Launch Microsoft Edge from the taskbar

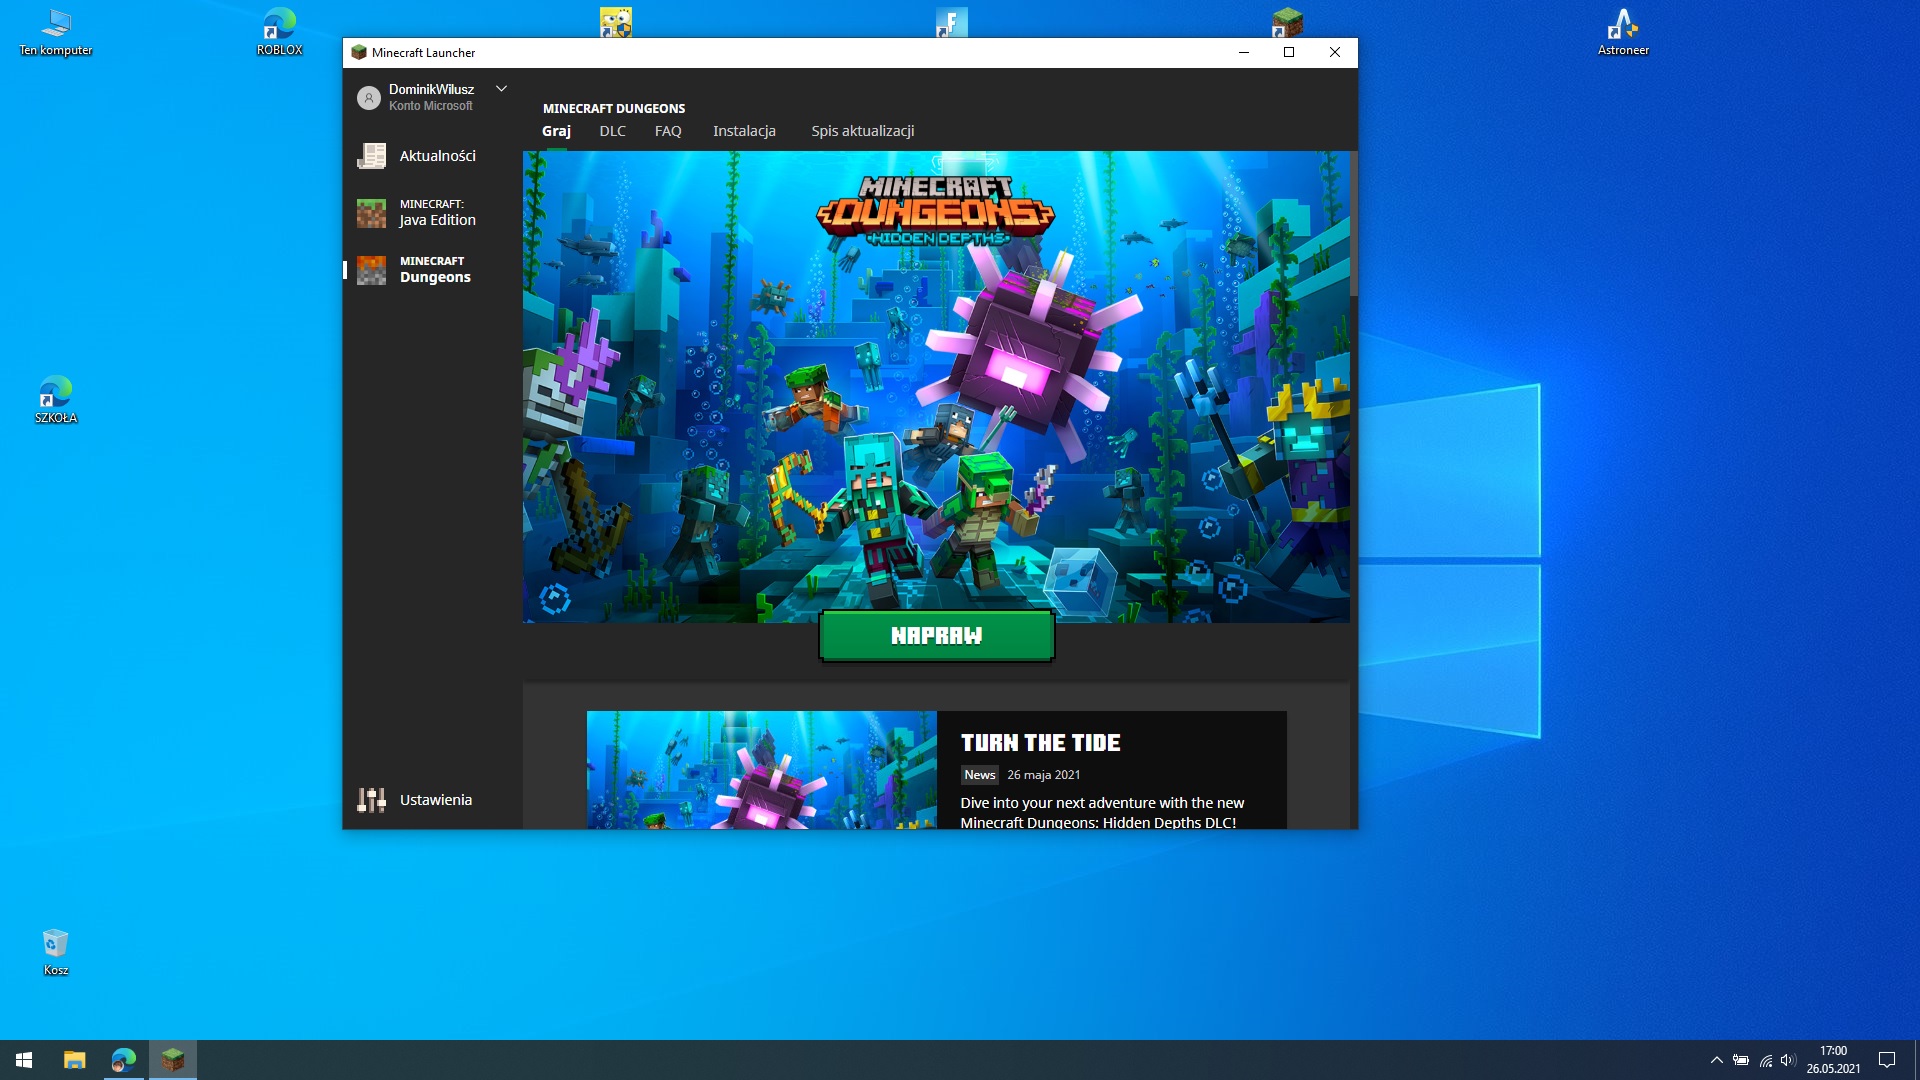tap(123, 1060)
